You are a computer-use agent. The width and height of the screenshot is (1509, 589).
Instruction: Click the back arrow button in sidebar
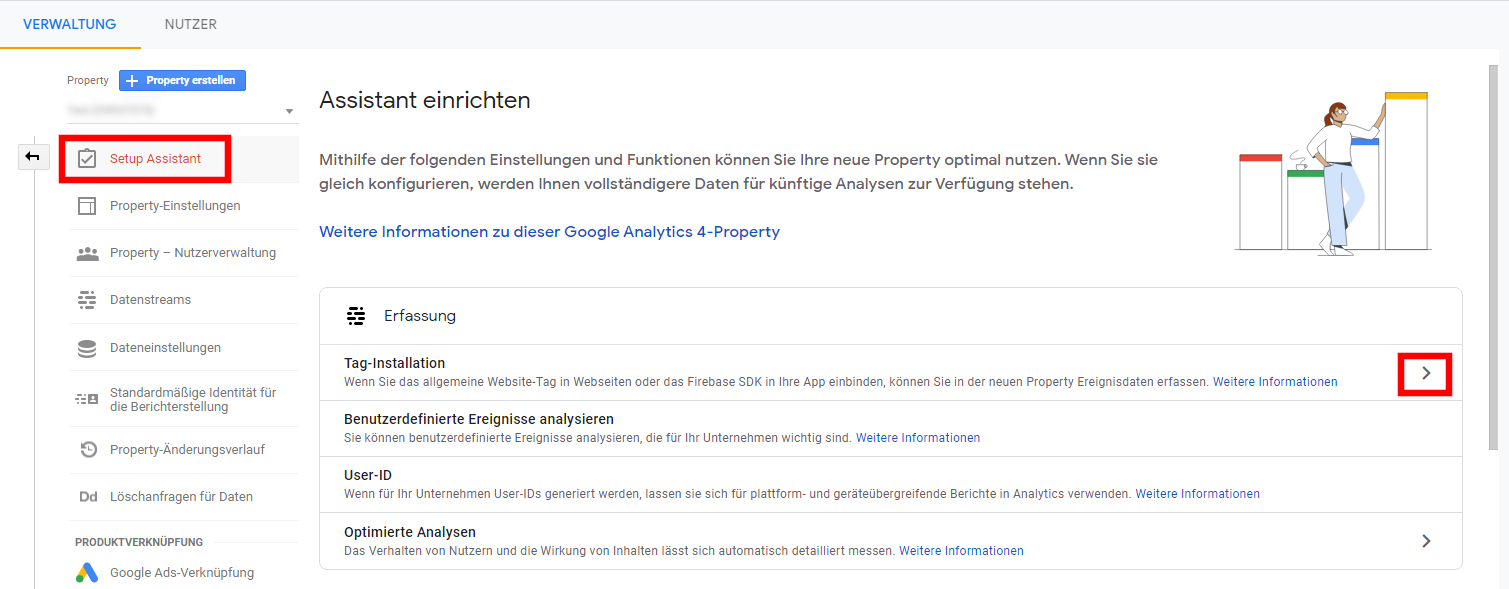point(33,157)
